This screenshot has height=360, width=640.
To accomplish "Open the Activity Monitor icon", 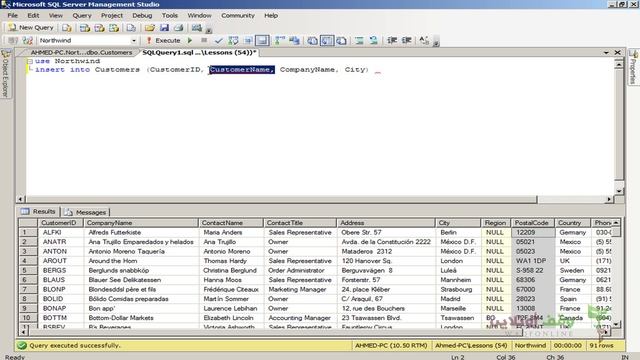I will pyautogui.click(x=197, y=28).
